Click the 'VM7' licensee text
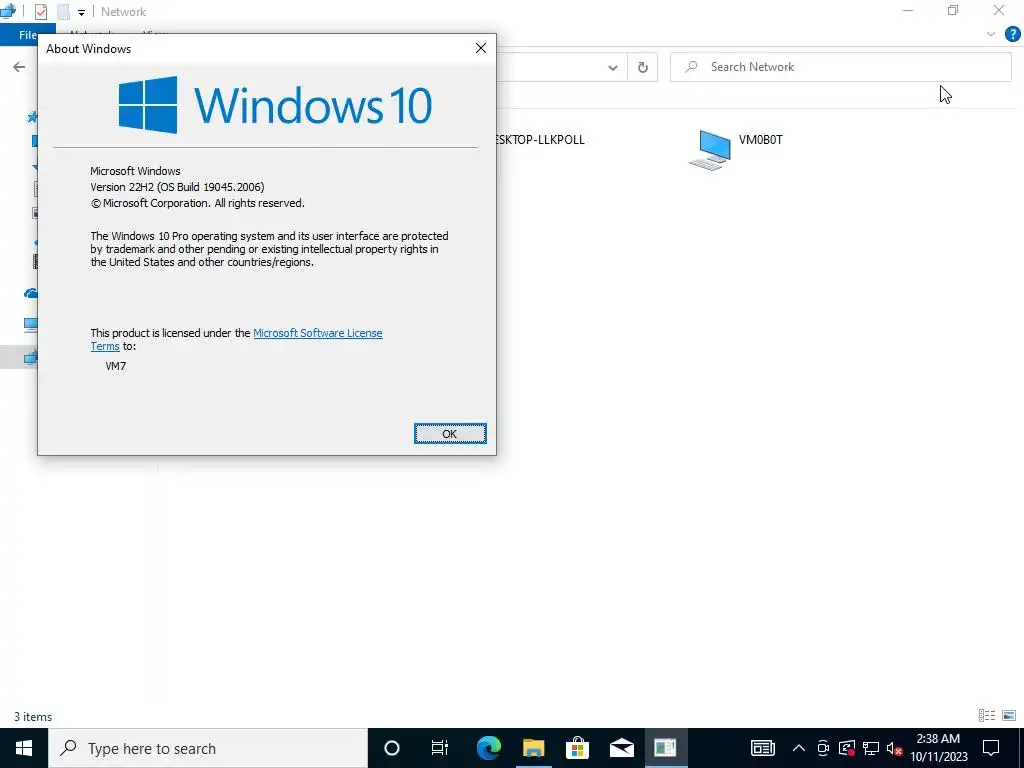This screenshot has width=1024, height=768. pyautogui.click(x=116, y=366)
